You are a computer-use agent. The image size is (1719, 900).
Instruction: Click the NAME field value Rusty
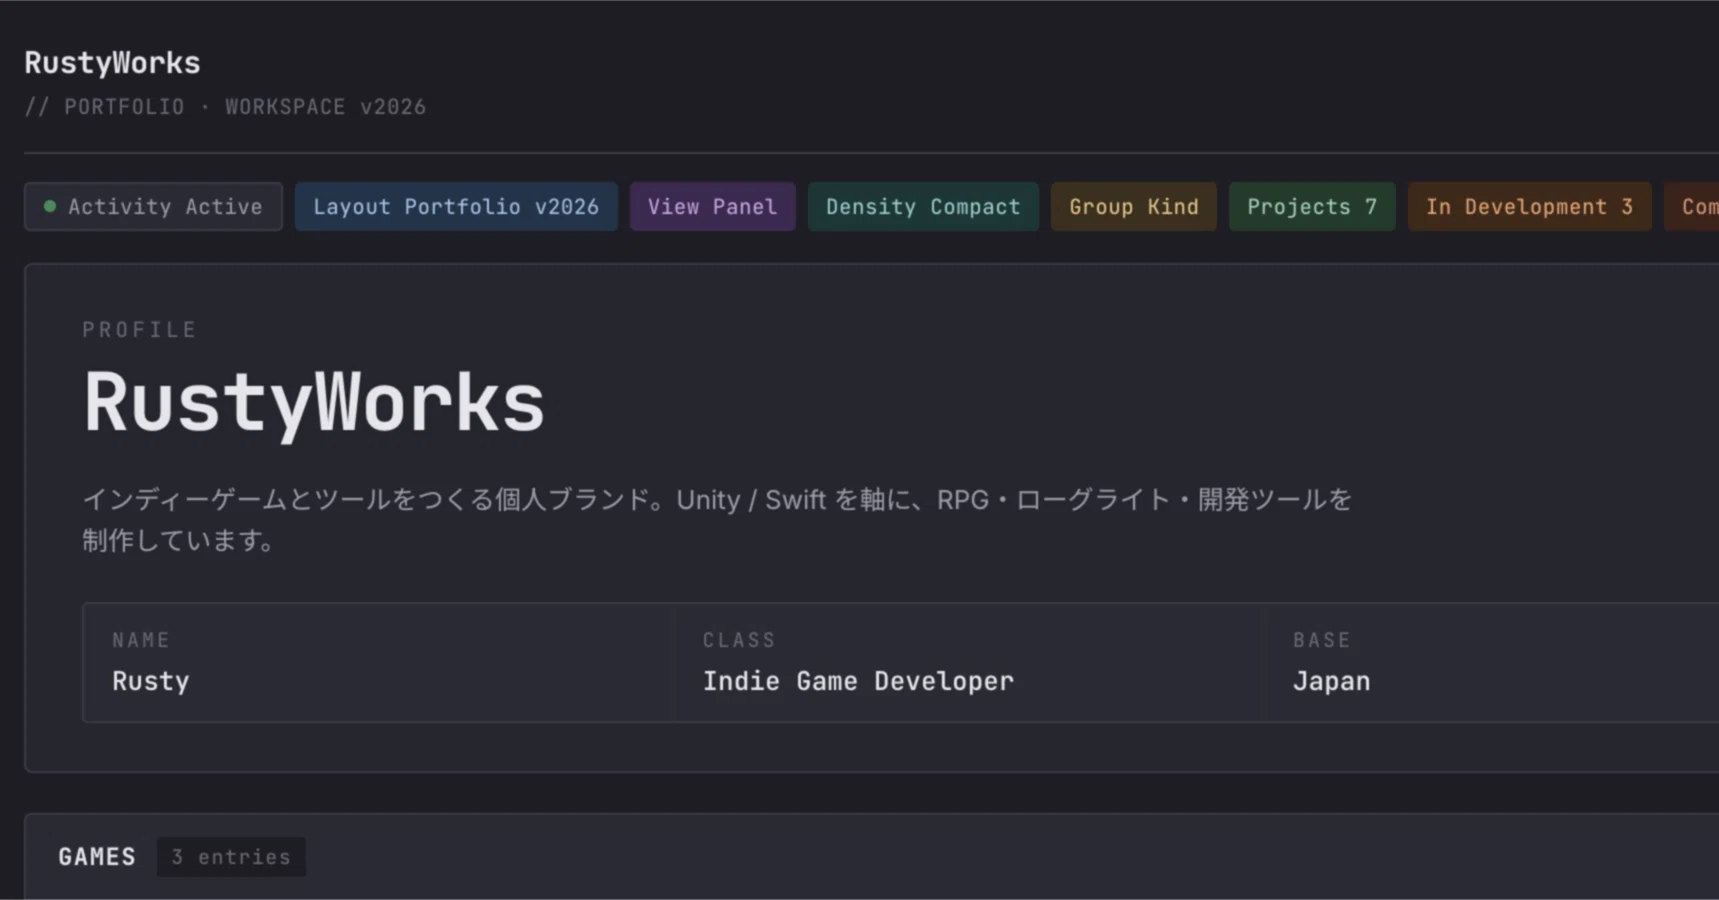pyautogui.click(x=151, y=681)
